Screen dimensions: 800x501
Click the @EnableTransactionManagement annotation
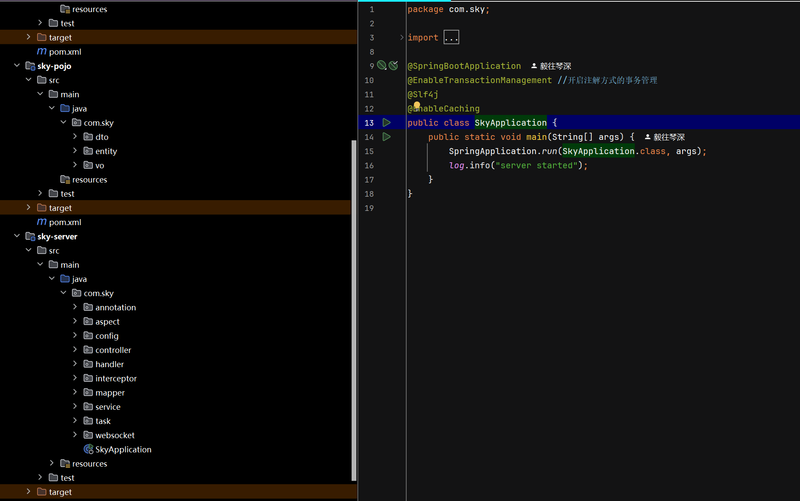480,80
